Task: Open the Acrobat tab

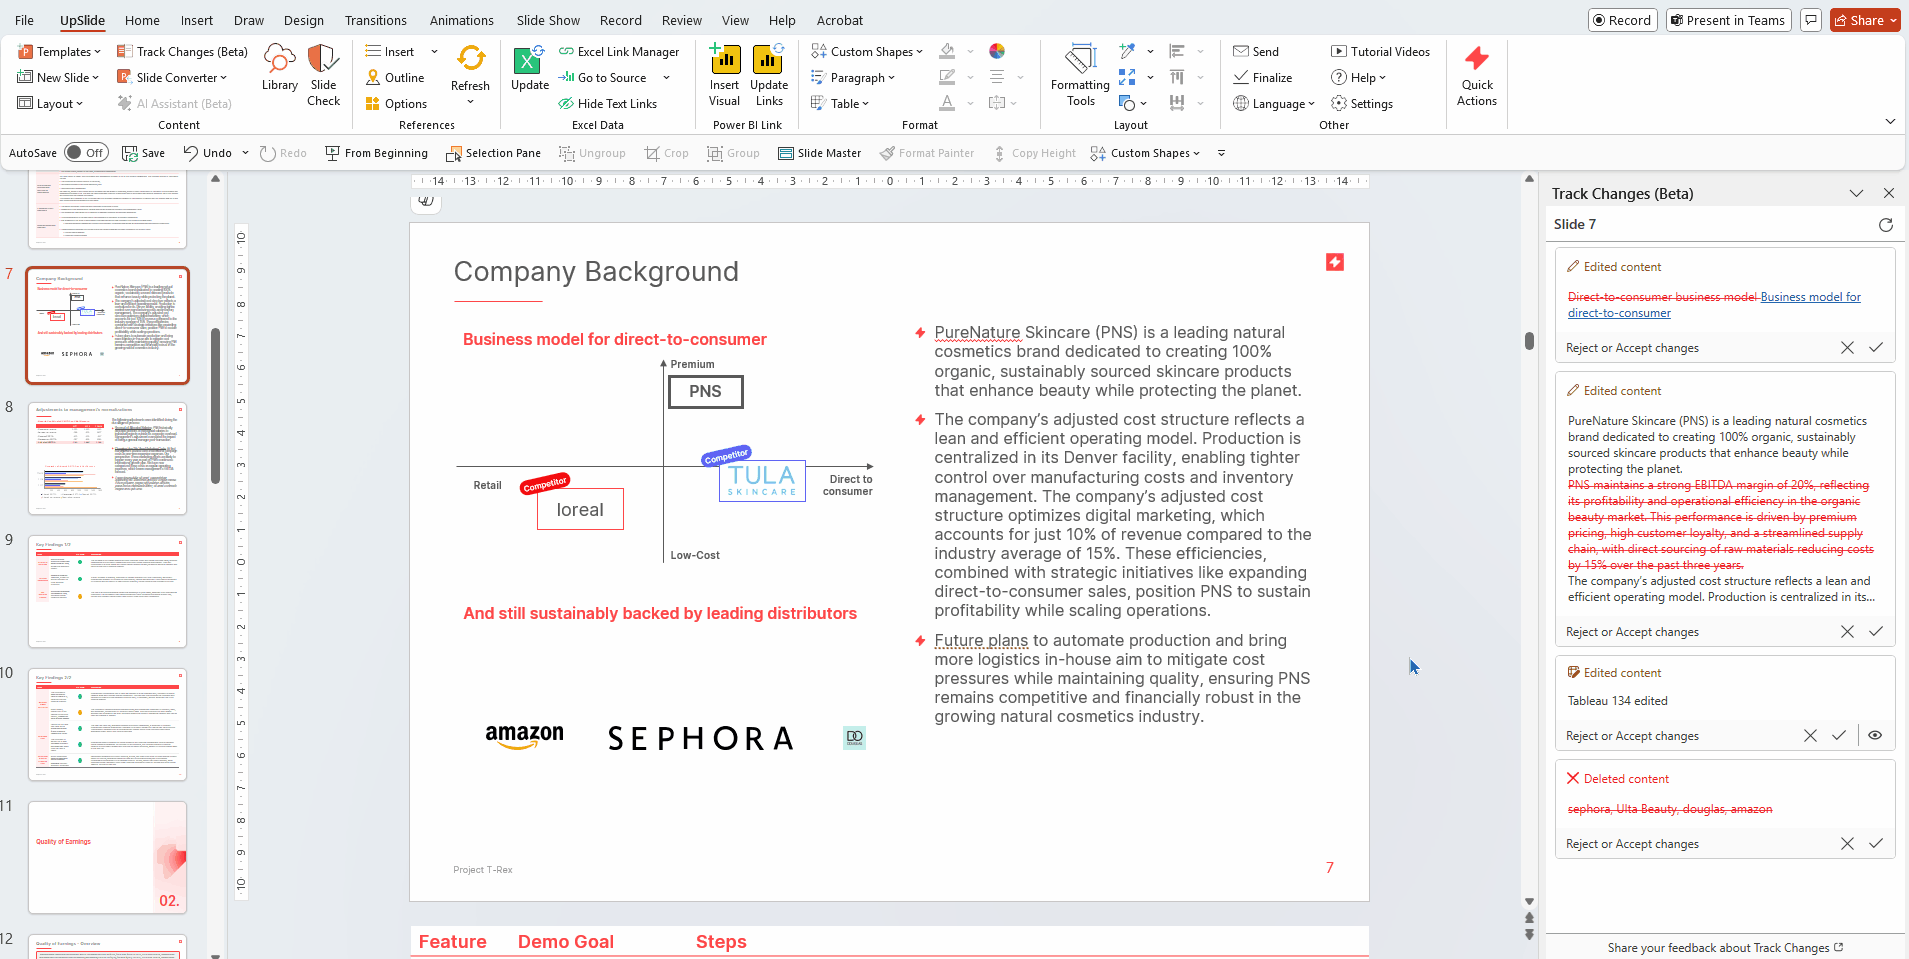Action: click(x=840, y=20)
